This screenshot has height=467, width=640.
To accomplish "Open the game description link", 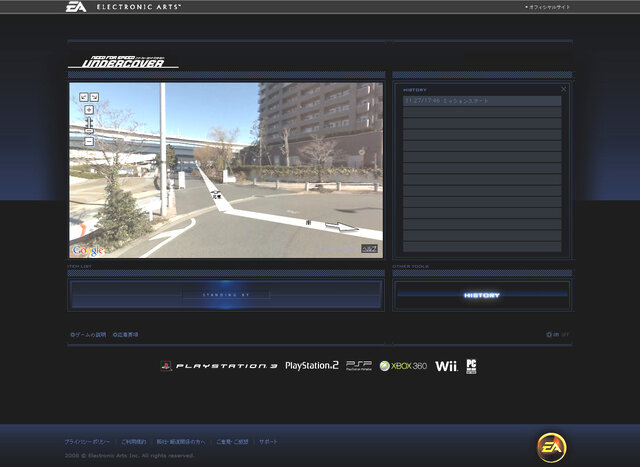I will pyautogui.click(x=88, y=335).
